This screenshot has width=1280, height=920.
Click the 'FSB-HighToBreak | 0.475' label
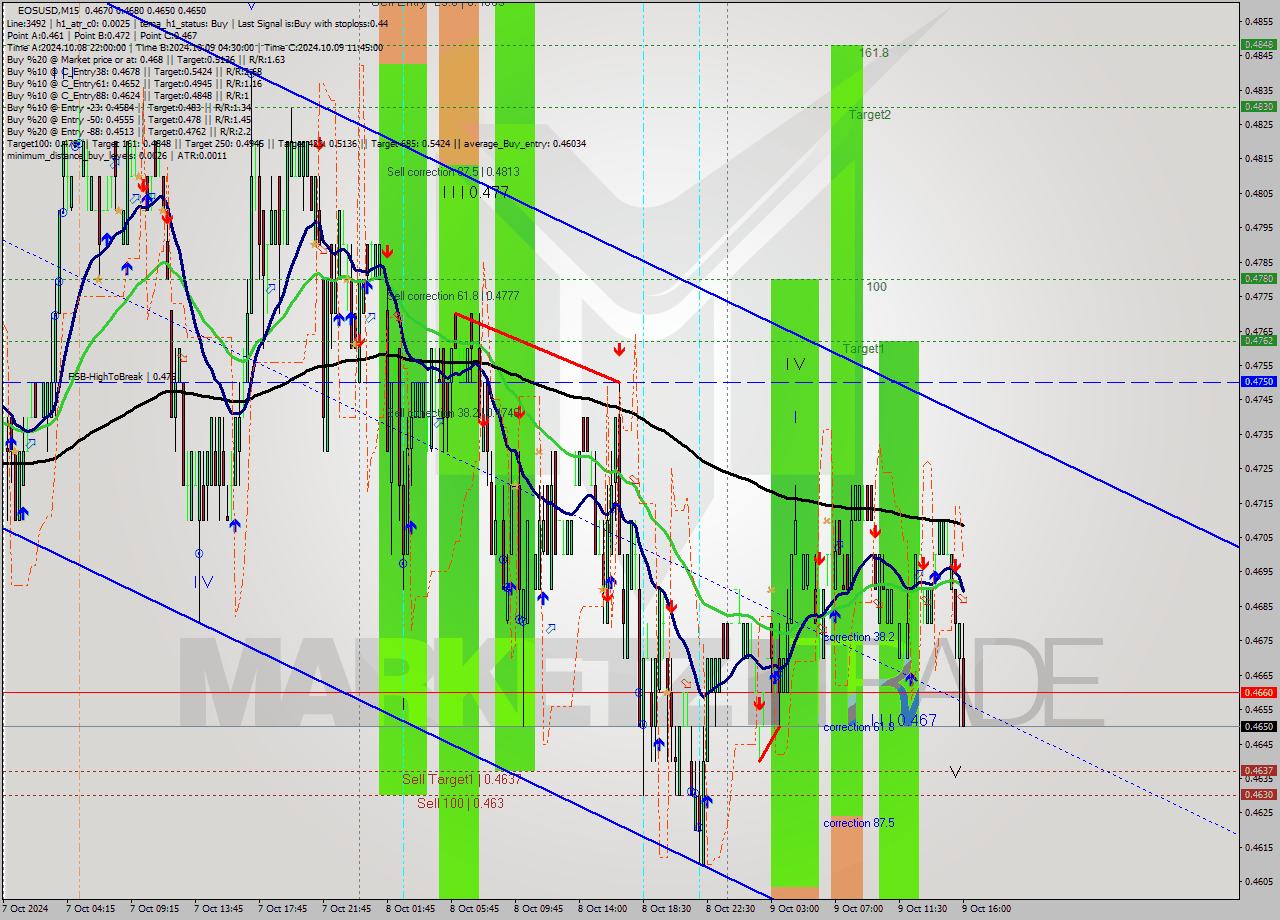(122, 377)
